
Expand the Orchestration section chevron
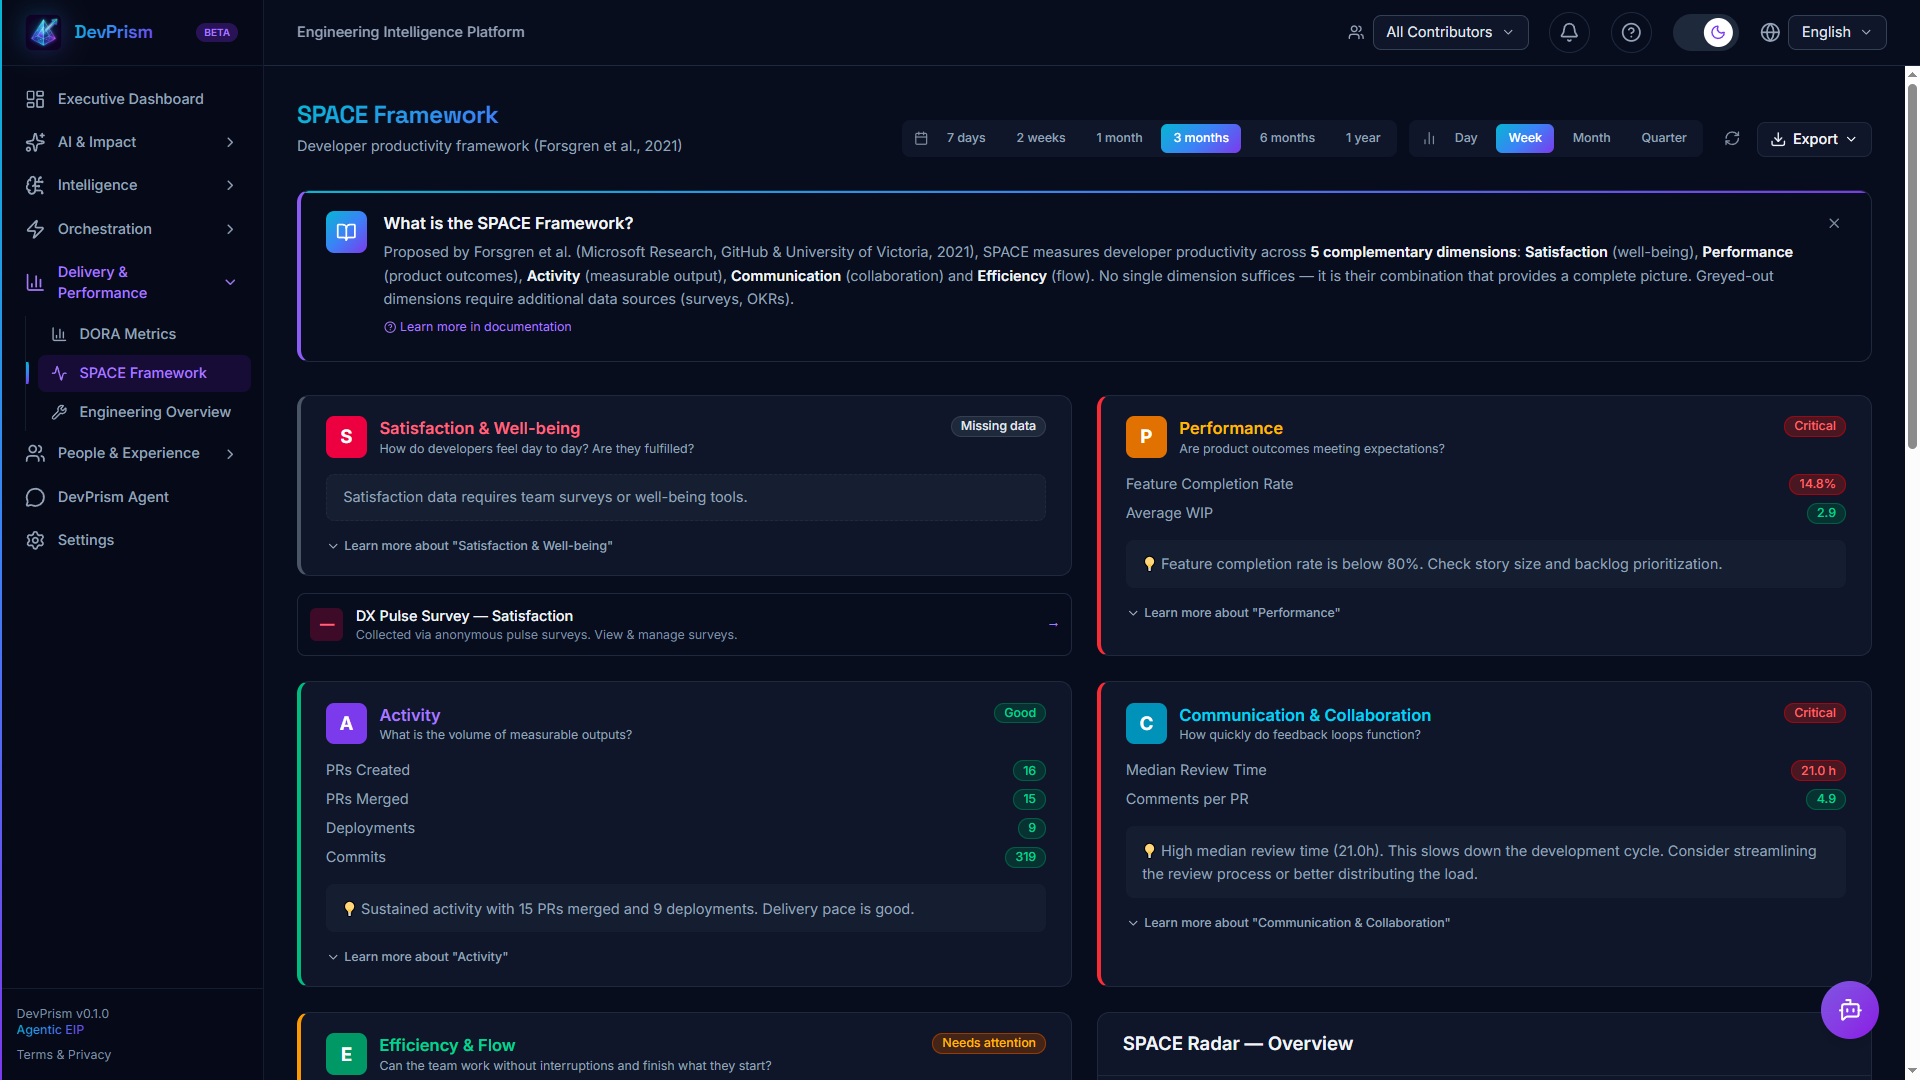pyautogui.click(x=230, y=229)
